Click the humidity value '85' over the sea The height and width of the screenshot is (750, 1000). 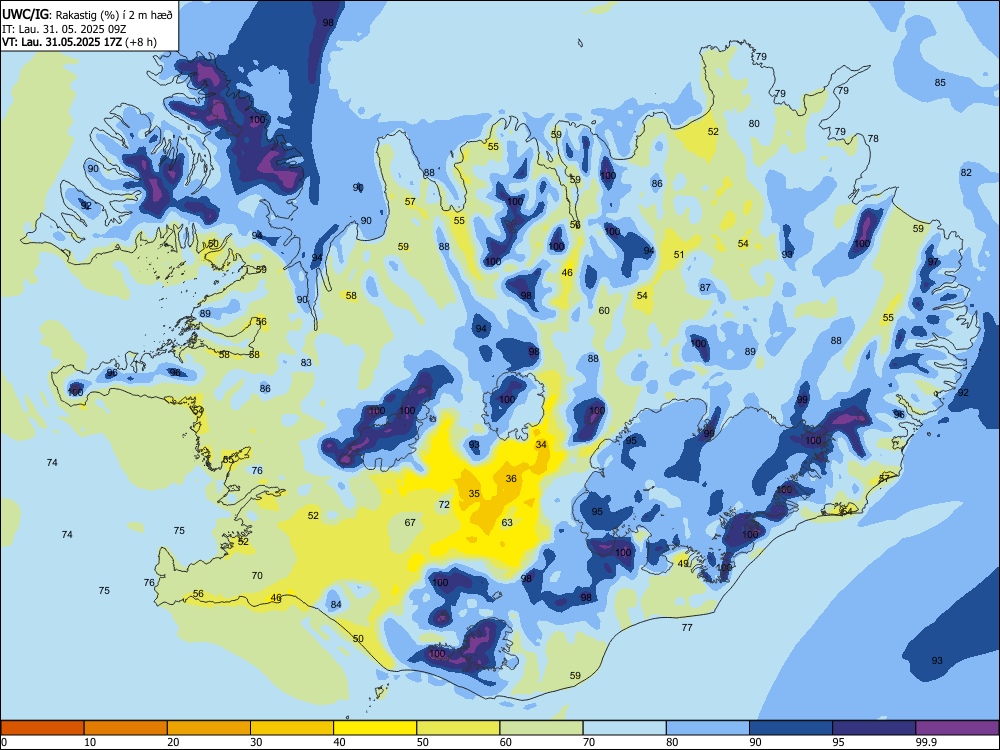coord(940,82)
